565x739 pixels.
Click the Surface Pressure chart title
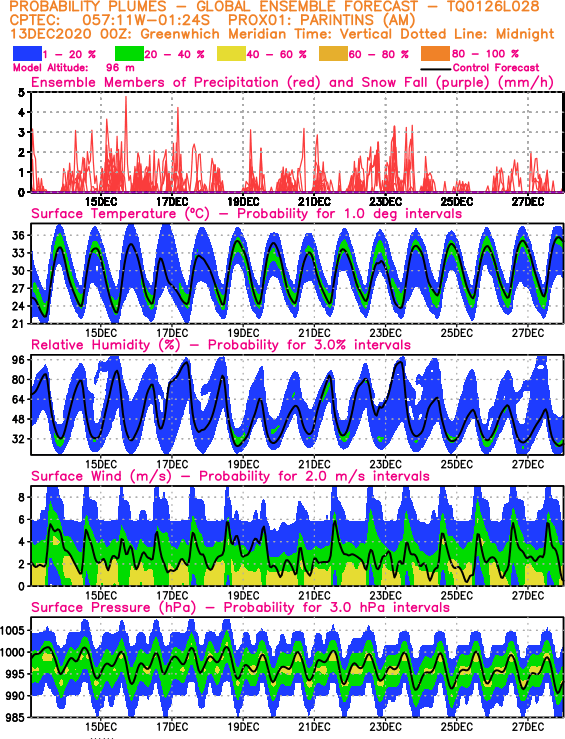240,607
